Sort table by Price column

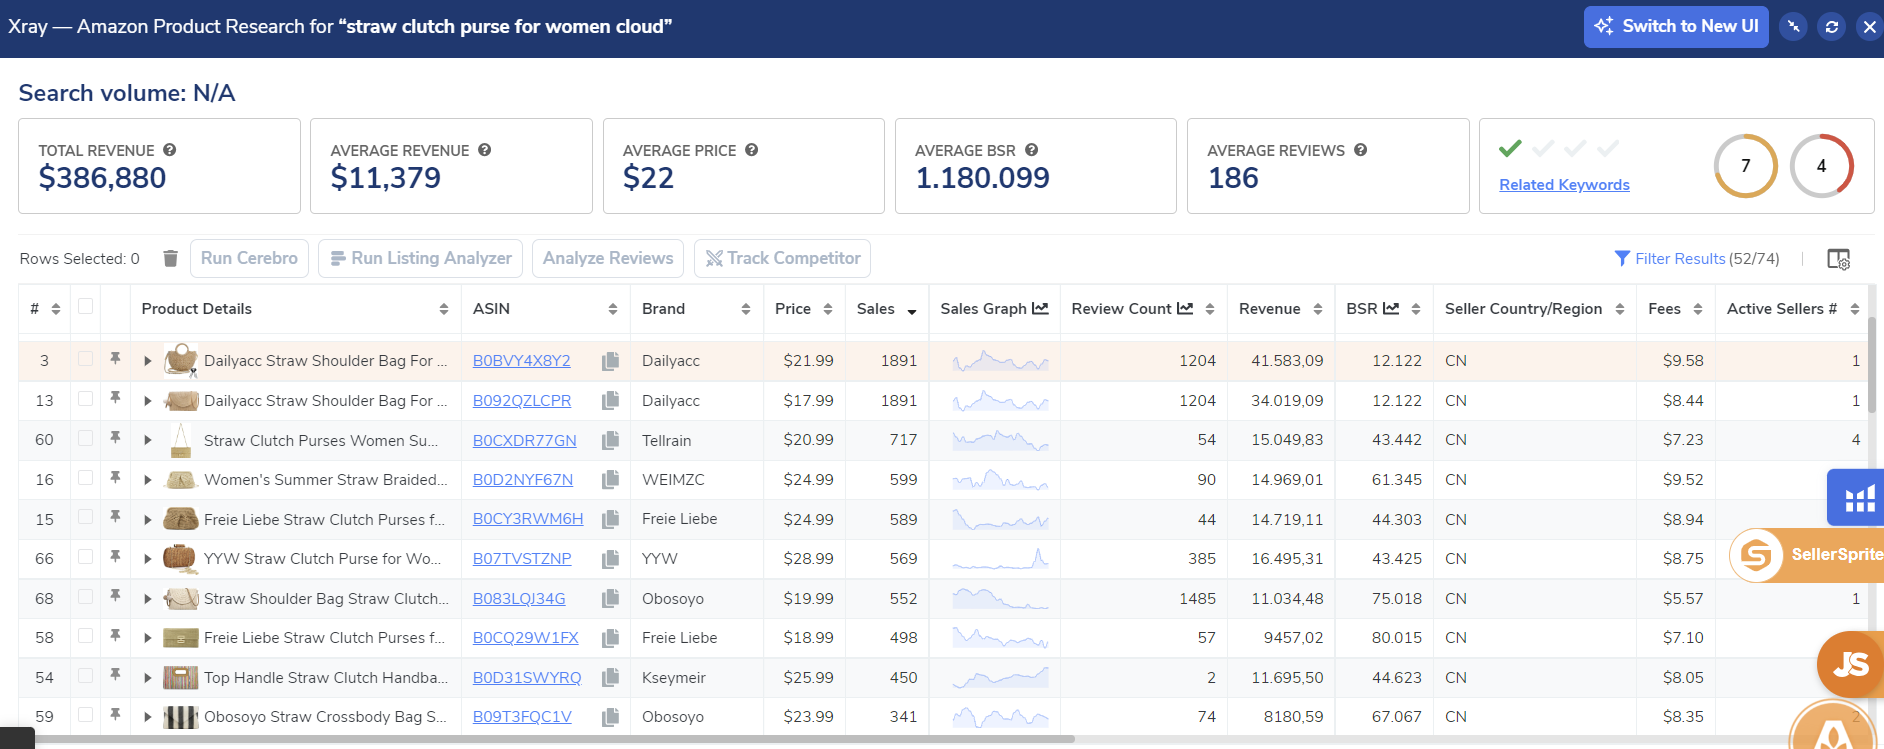(828, 309)
